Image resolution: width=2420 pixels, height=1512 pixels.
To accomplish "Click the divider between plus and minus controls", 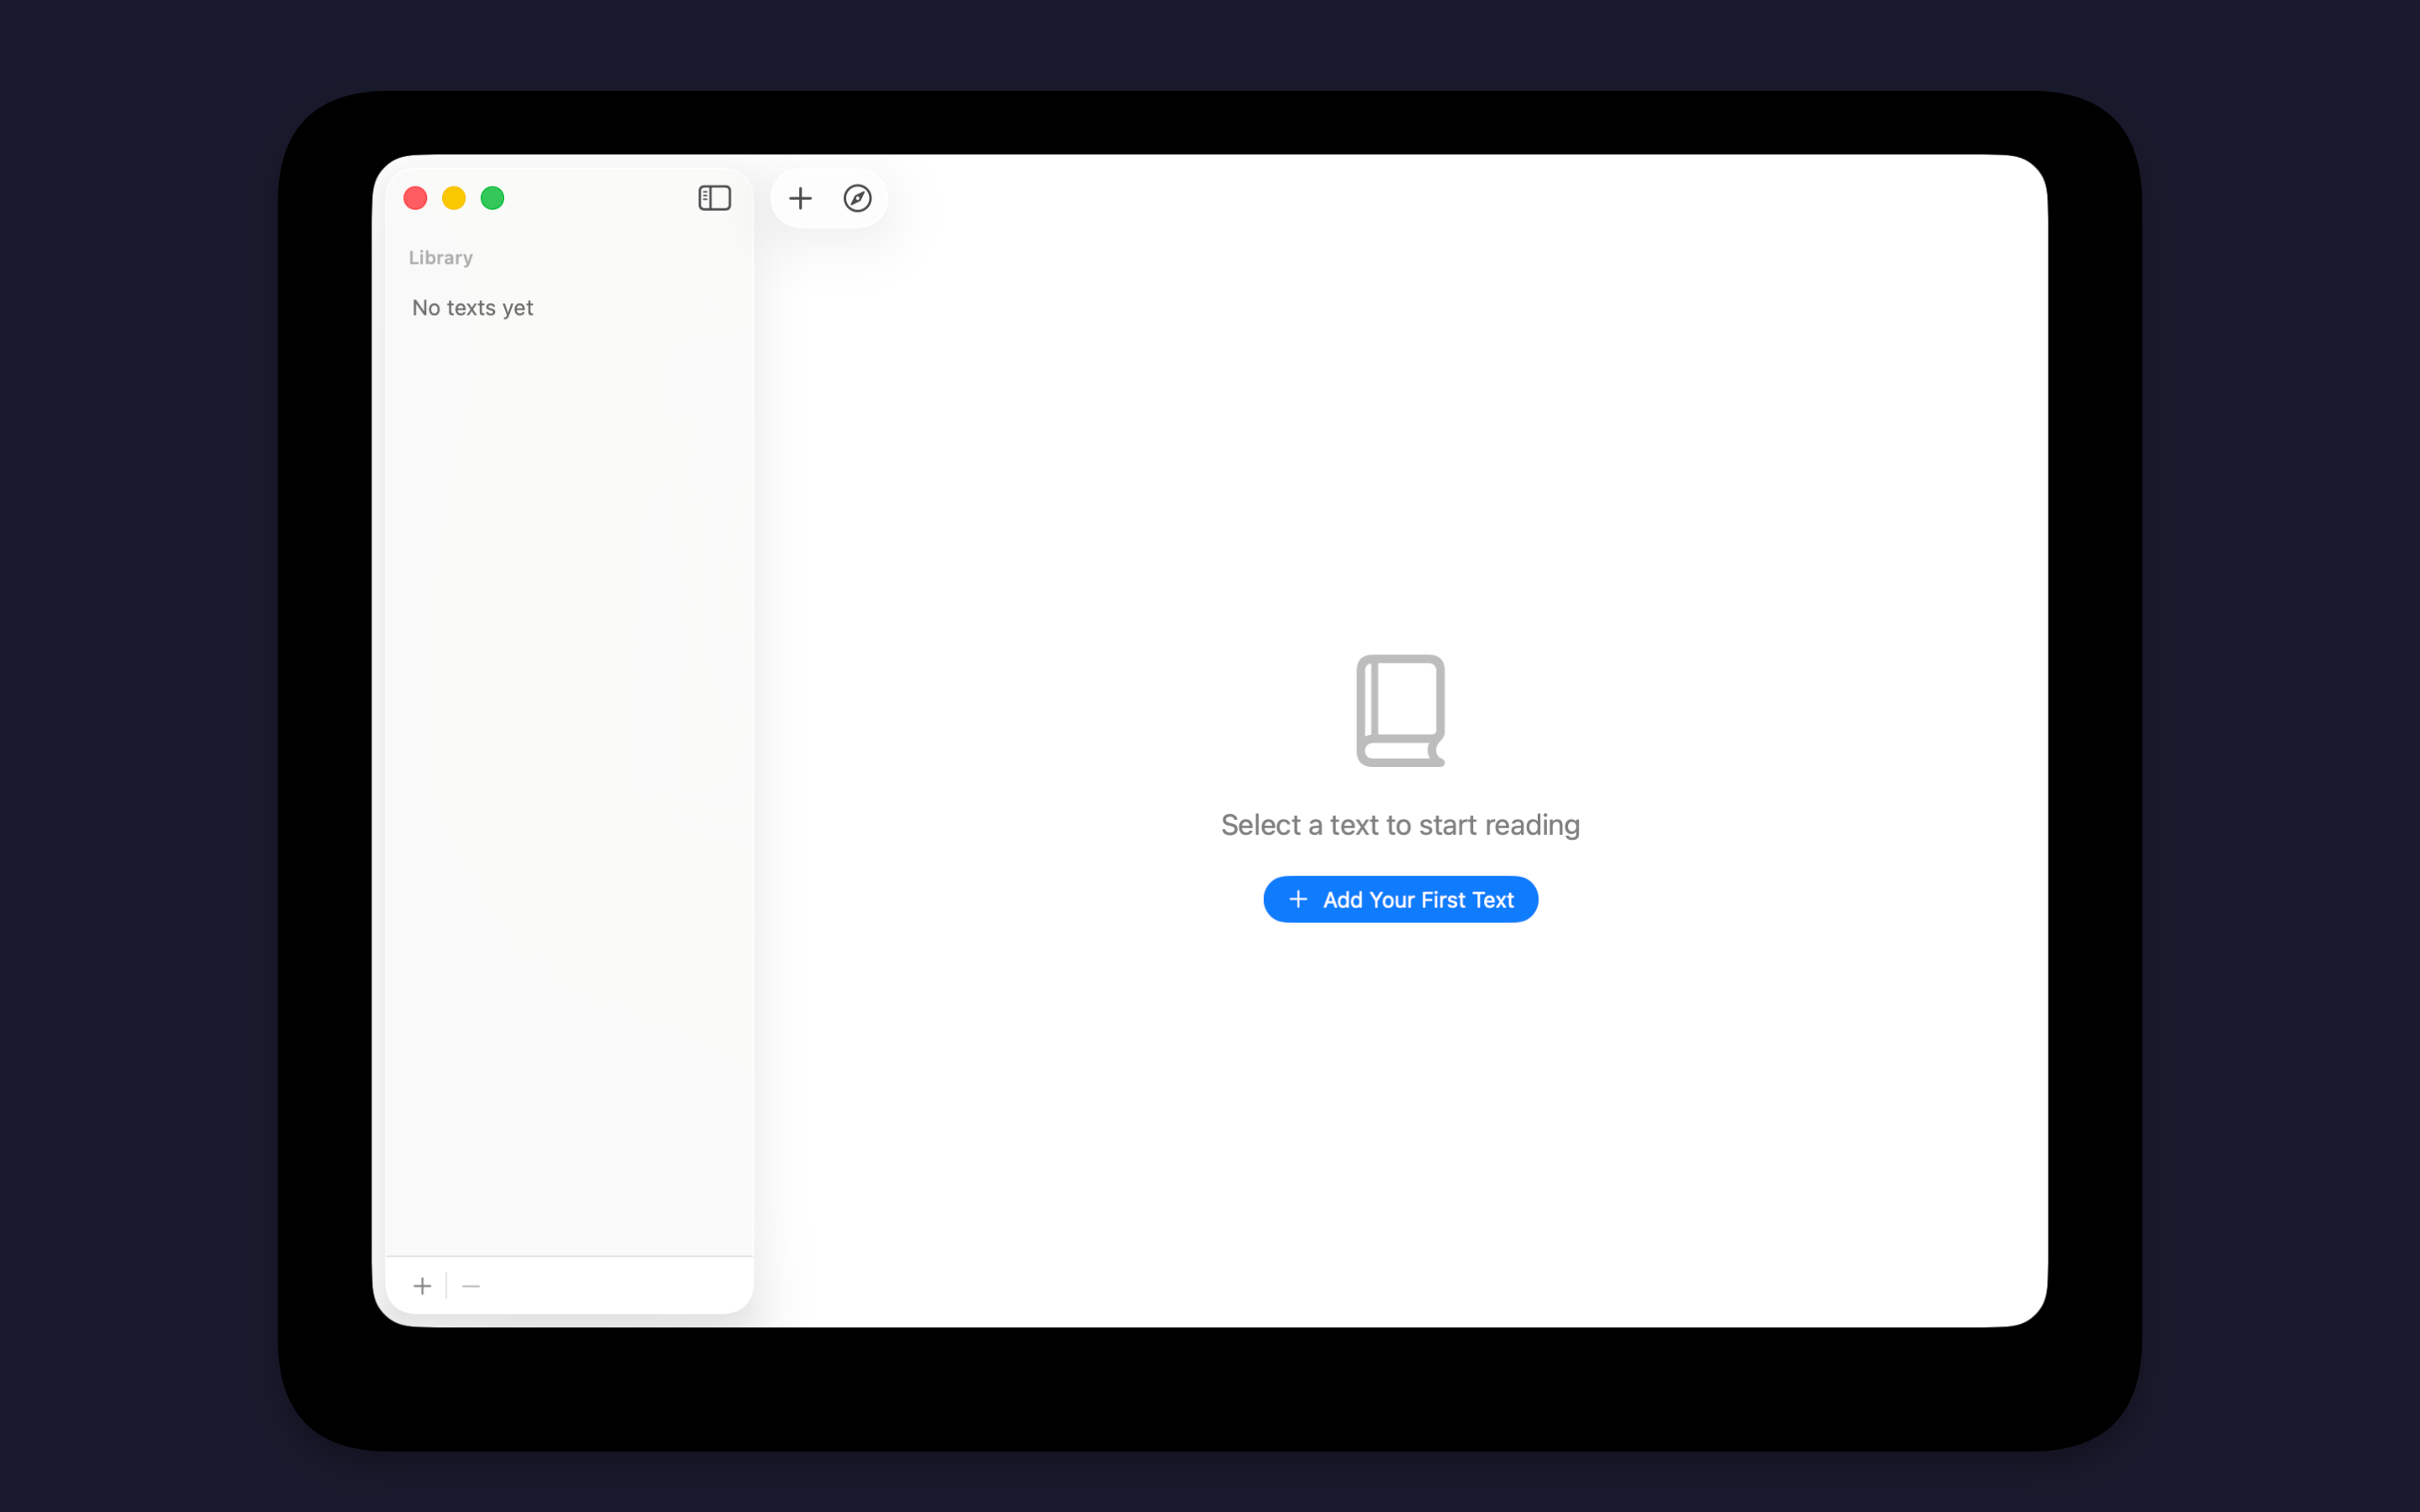I will pos(447,1285).
